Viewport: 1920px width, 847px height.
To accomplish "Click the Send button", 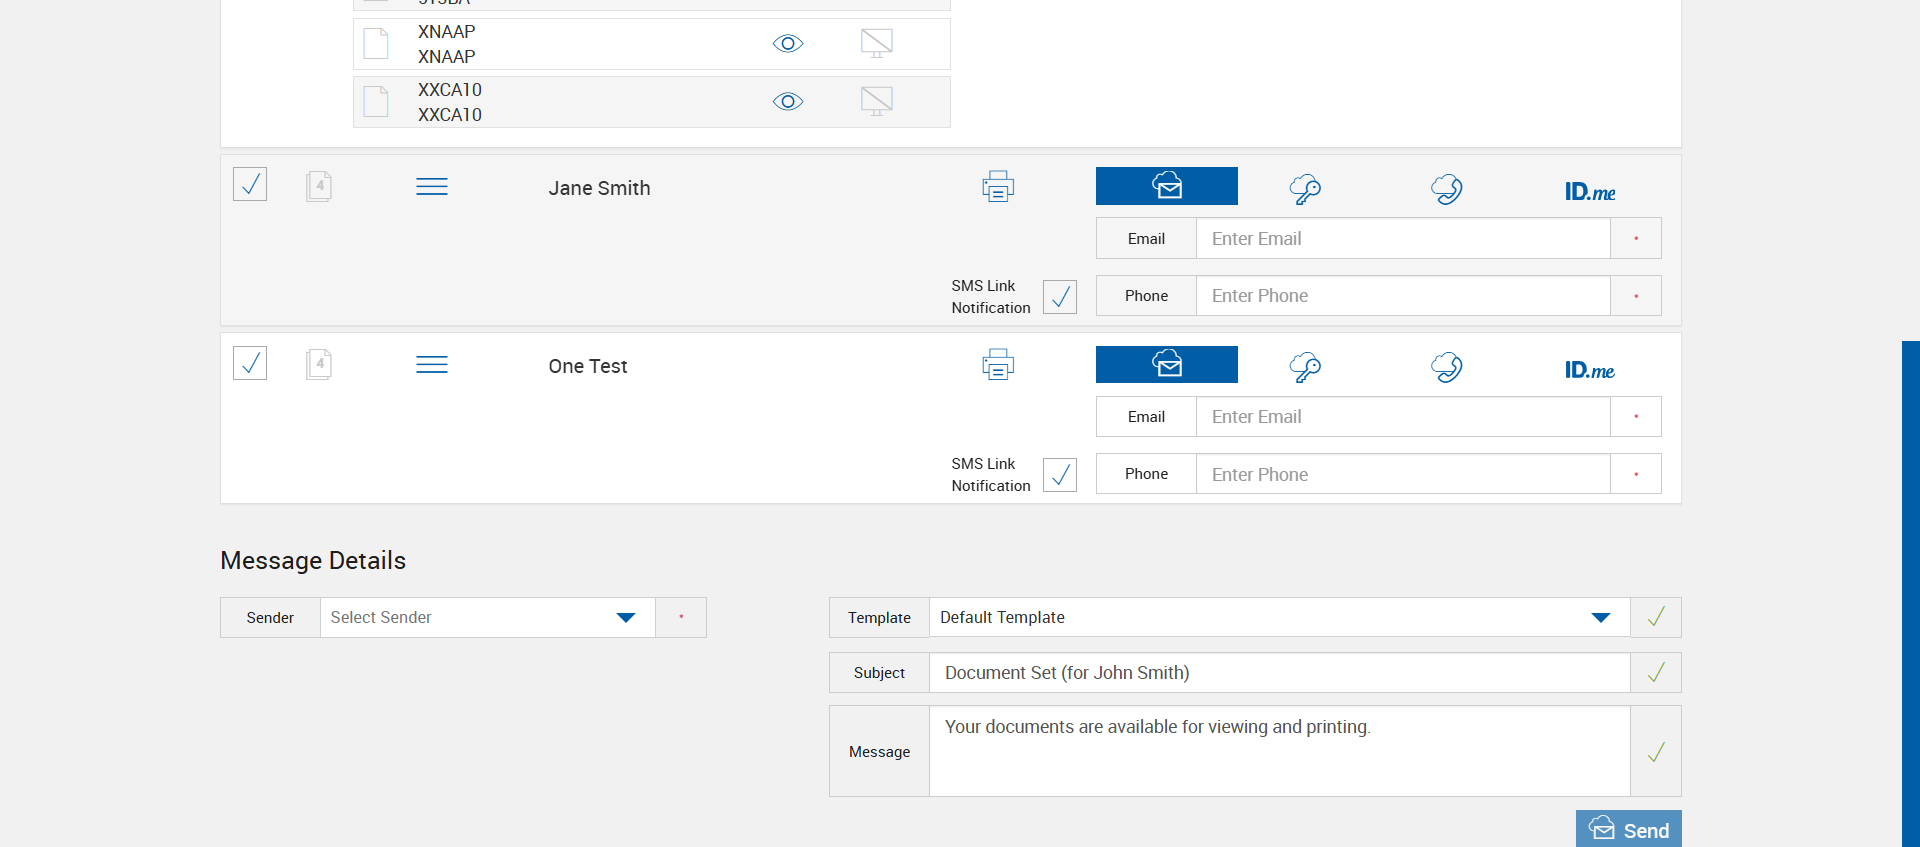I will coord(1628,830).
